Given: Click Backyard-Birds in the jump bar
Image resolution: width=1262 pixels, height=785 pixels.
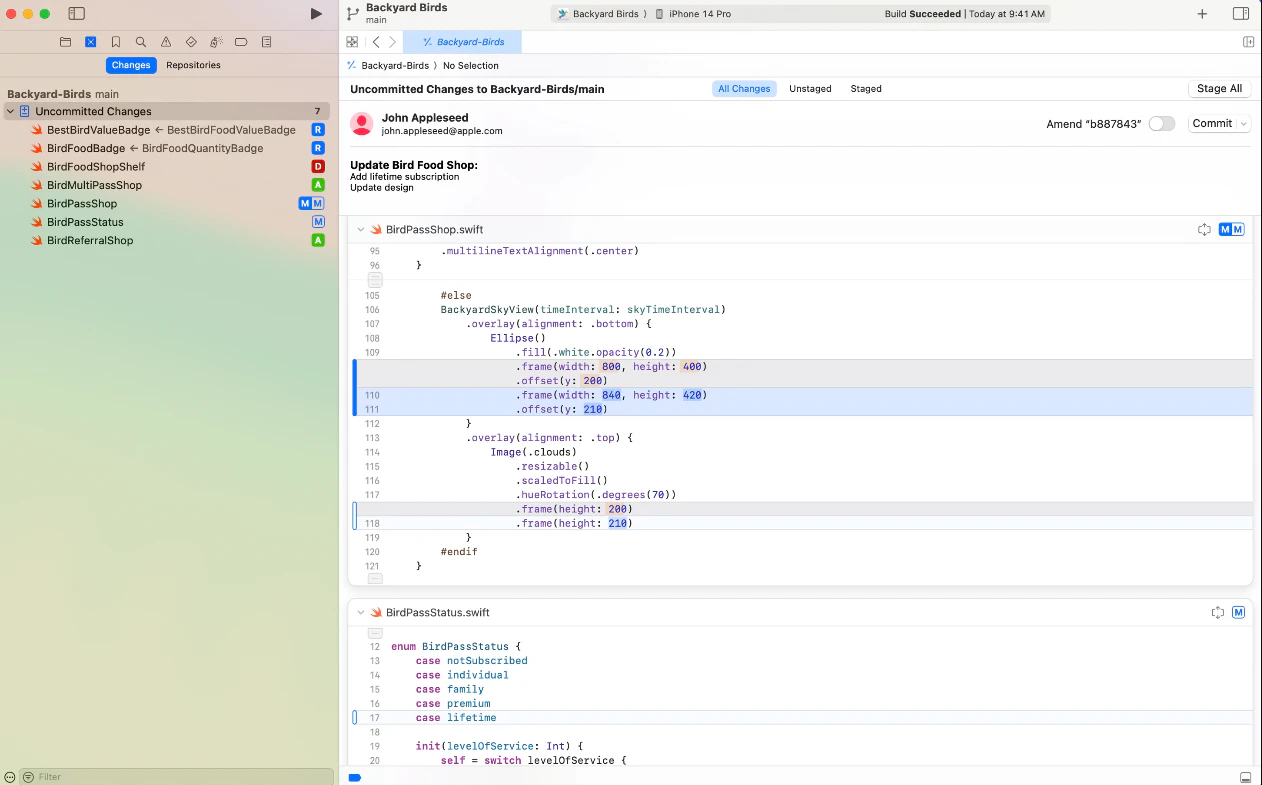Looking at the screenshot, I should click(395, 65).
